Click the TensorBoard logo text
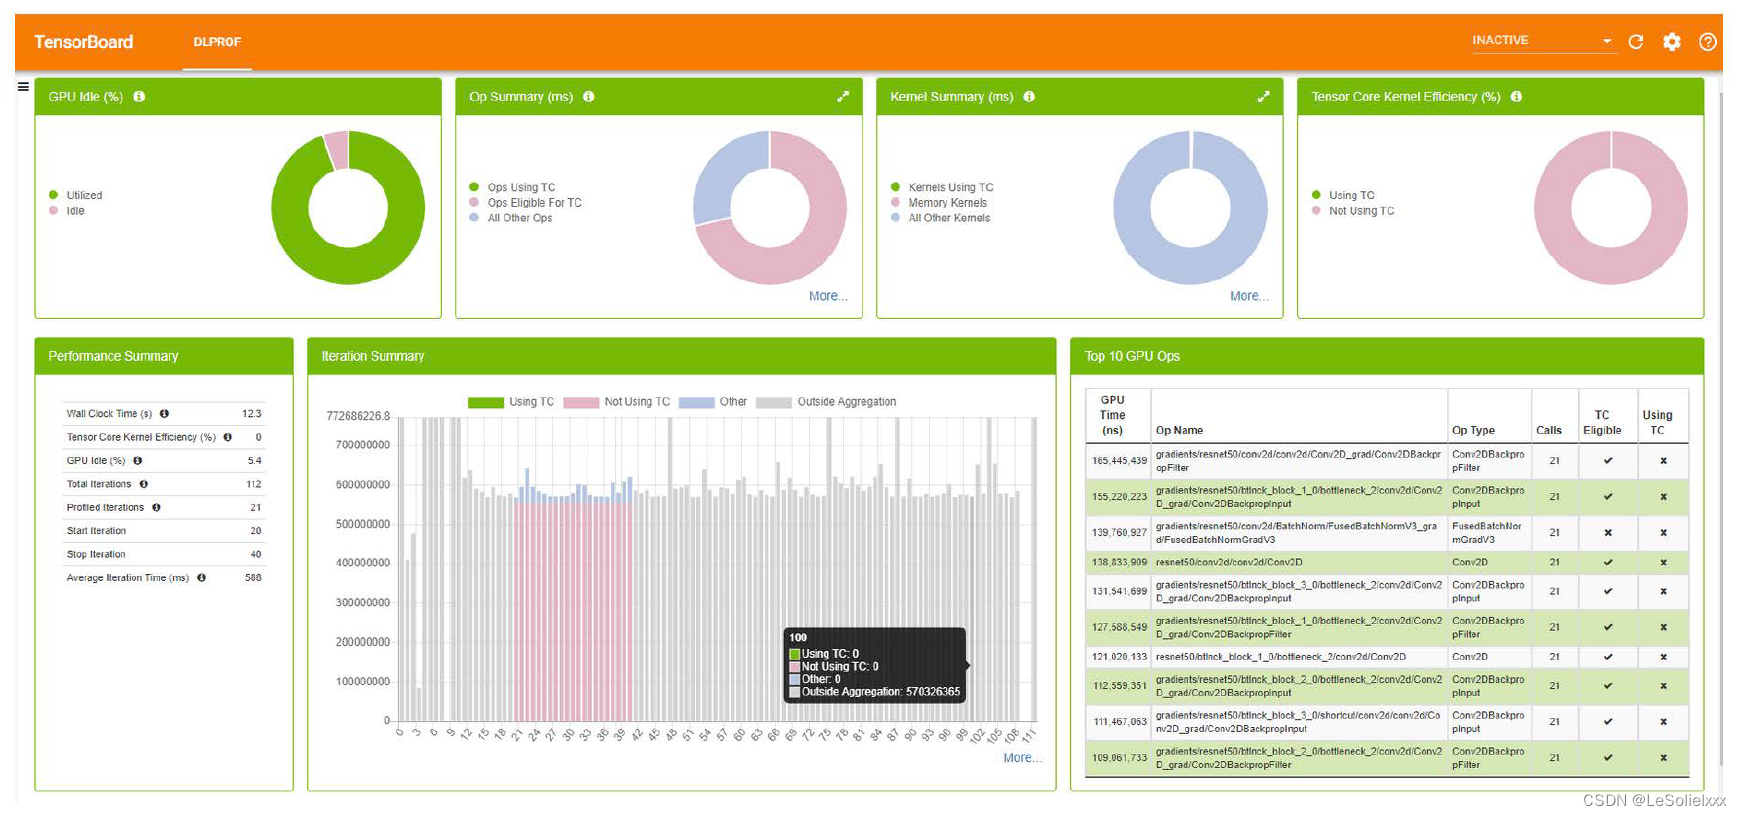The height and width of the screenshot is (816, 1742). pyautogui.click(x=84, y=42)
